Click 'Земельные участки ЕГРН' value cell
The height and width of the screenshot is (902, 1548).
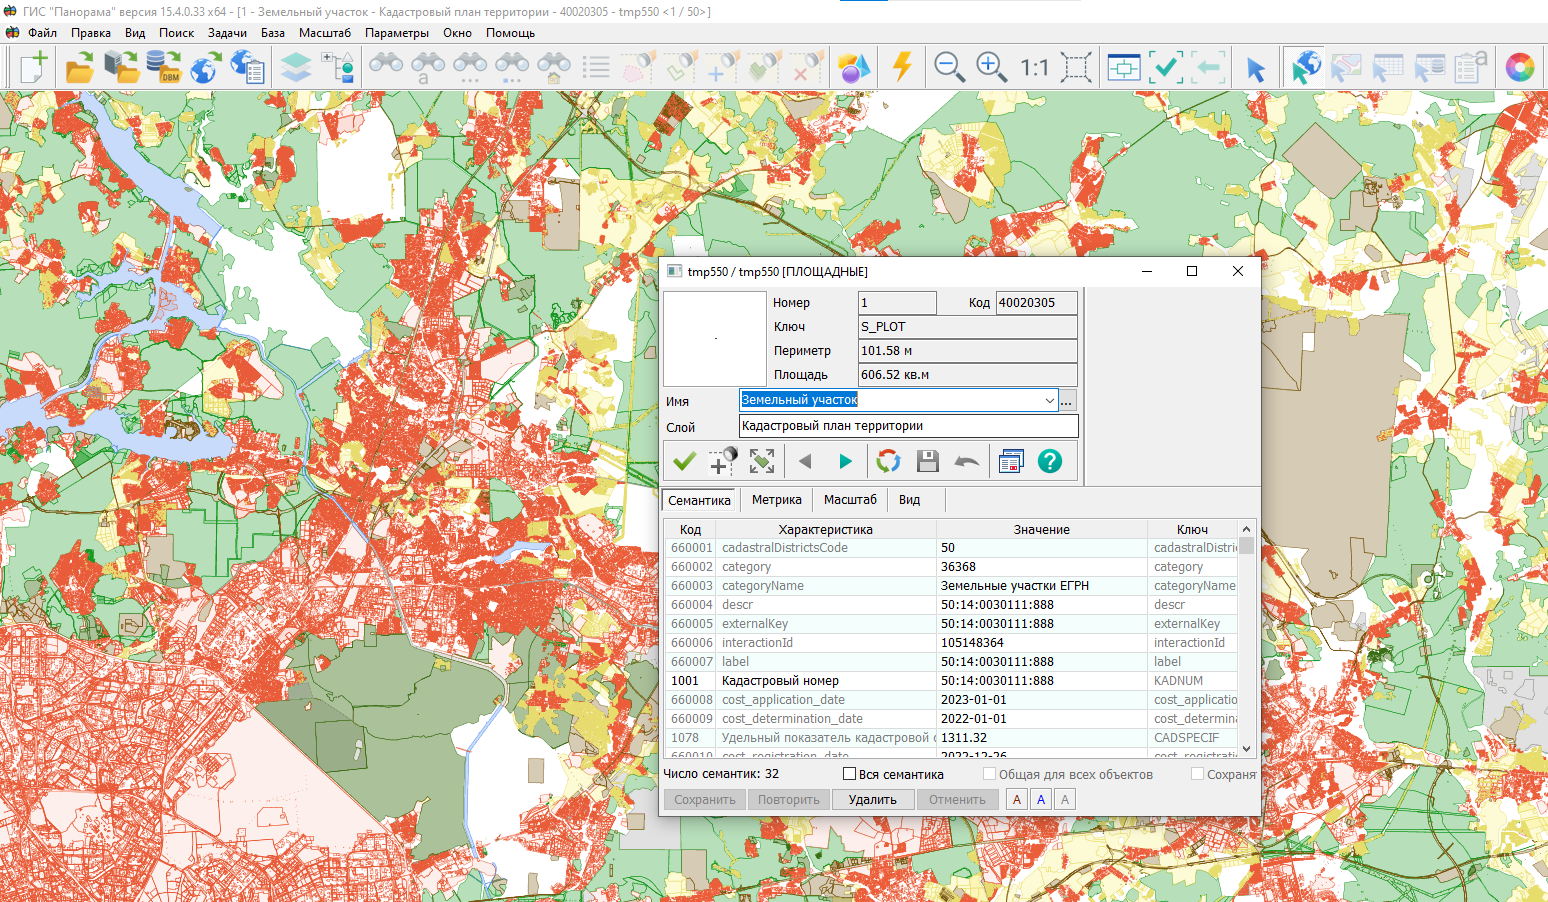coord(1041,586)
